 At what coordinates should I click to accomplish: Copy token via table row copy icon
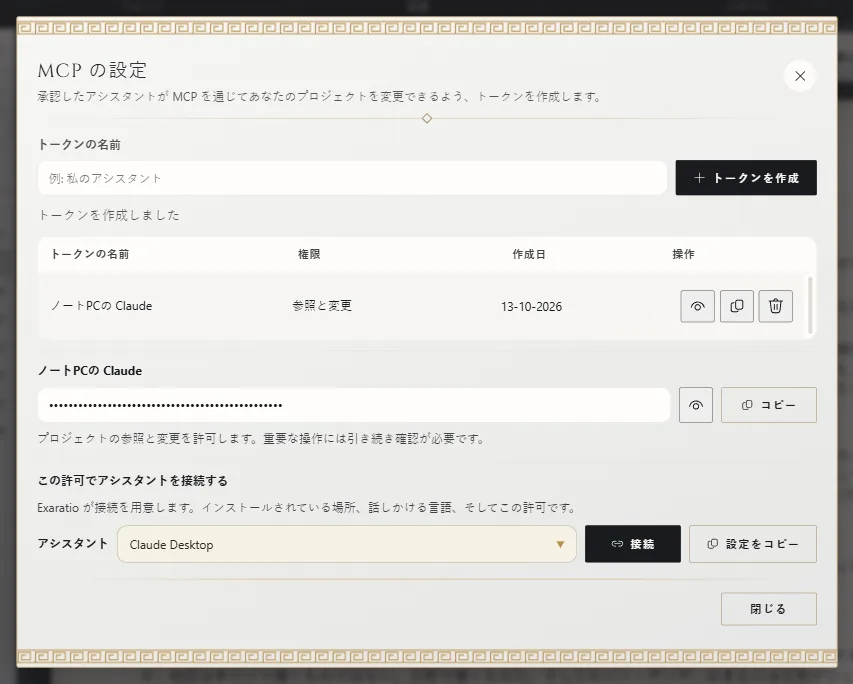point(737,306)
